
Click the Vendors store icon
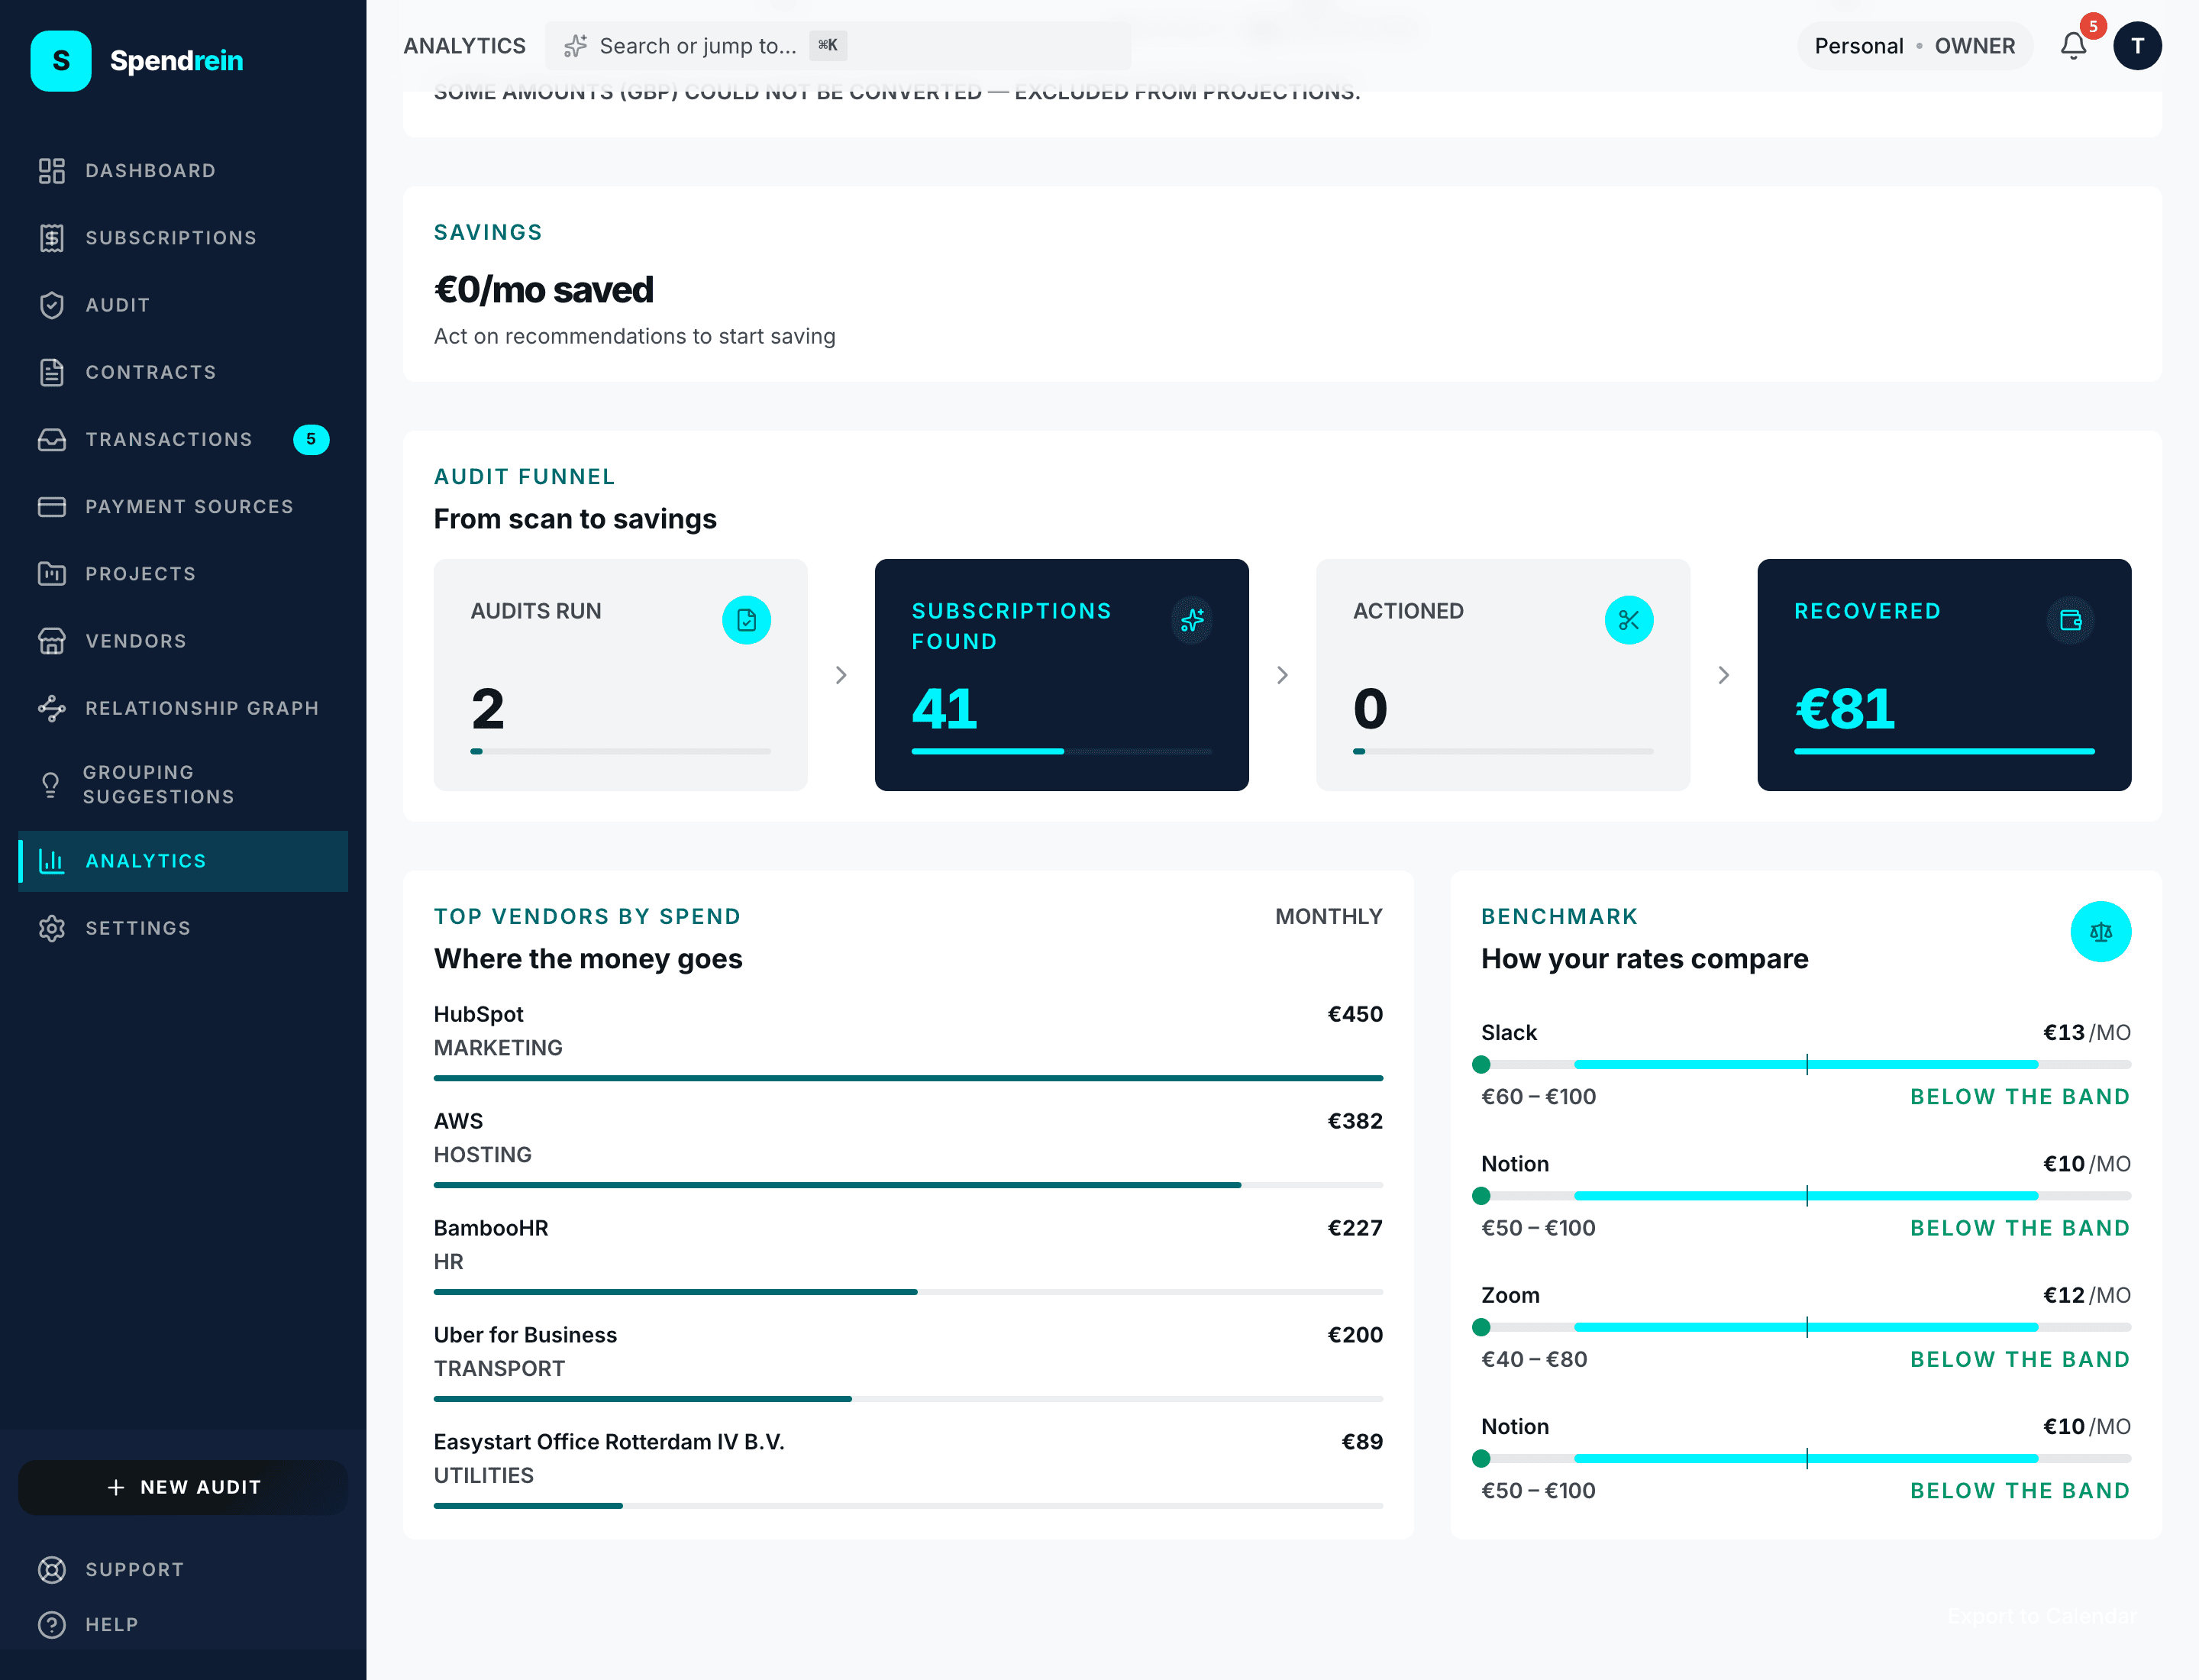pyautogui.click(x=52, y=641)
